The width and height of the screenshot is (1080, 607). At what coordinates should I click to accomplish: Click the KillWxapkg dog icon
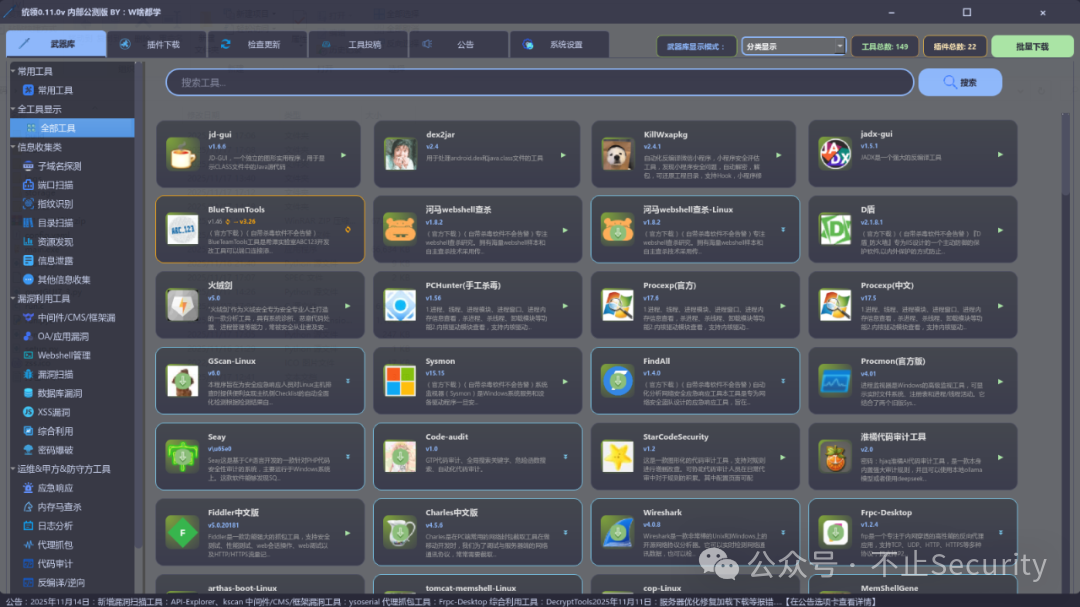click(x=617, y=154)
